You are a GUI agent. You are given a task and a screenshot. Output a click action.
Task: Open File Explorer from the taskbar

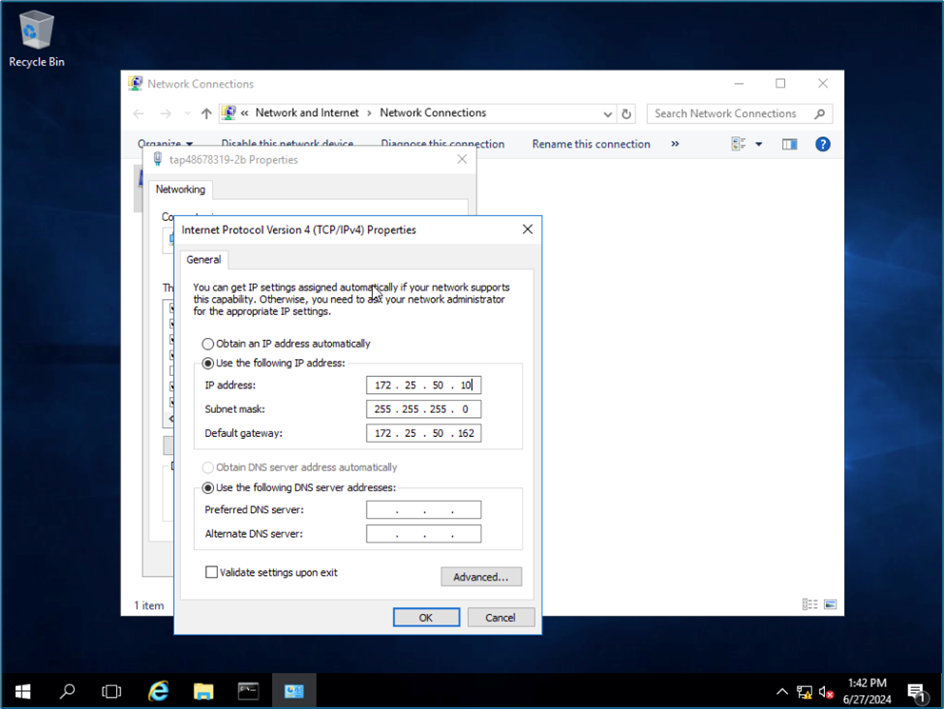click(x=203, y=691)
